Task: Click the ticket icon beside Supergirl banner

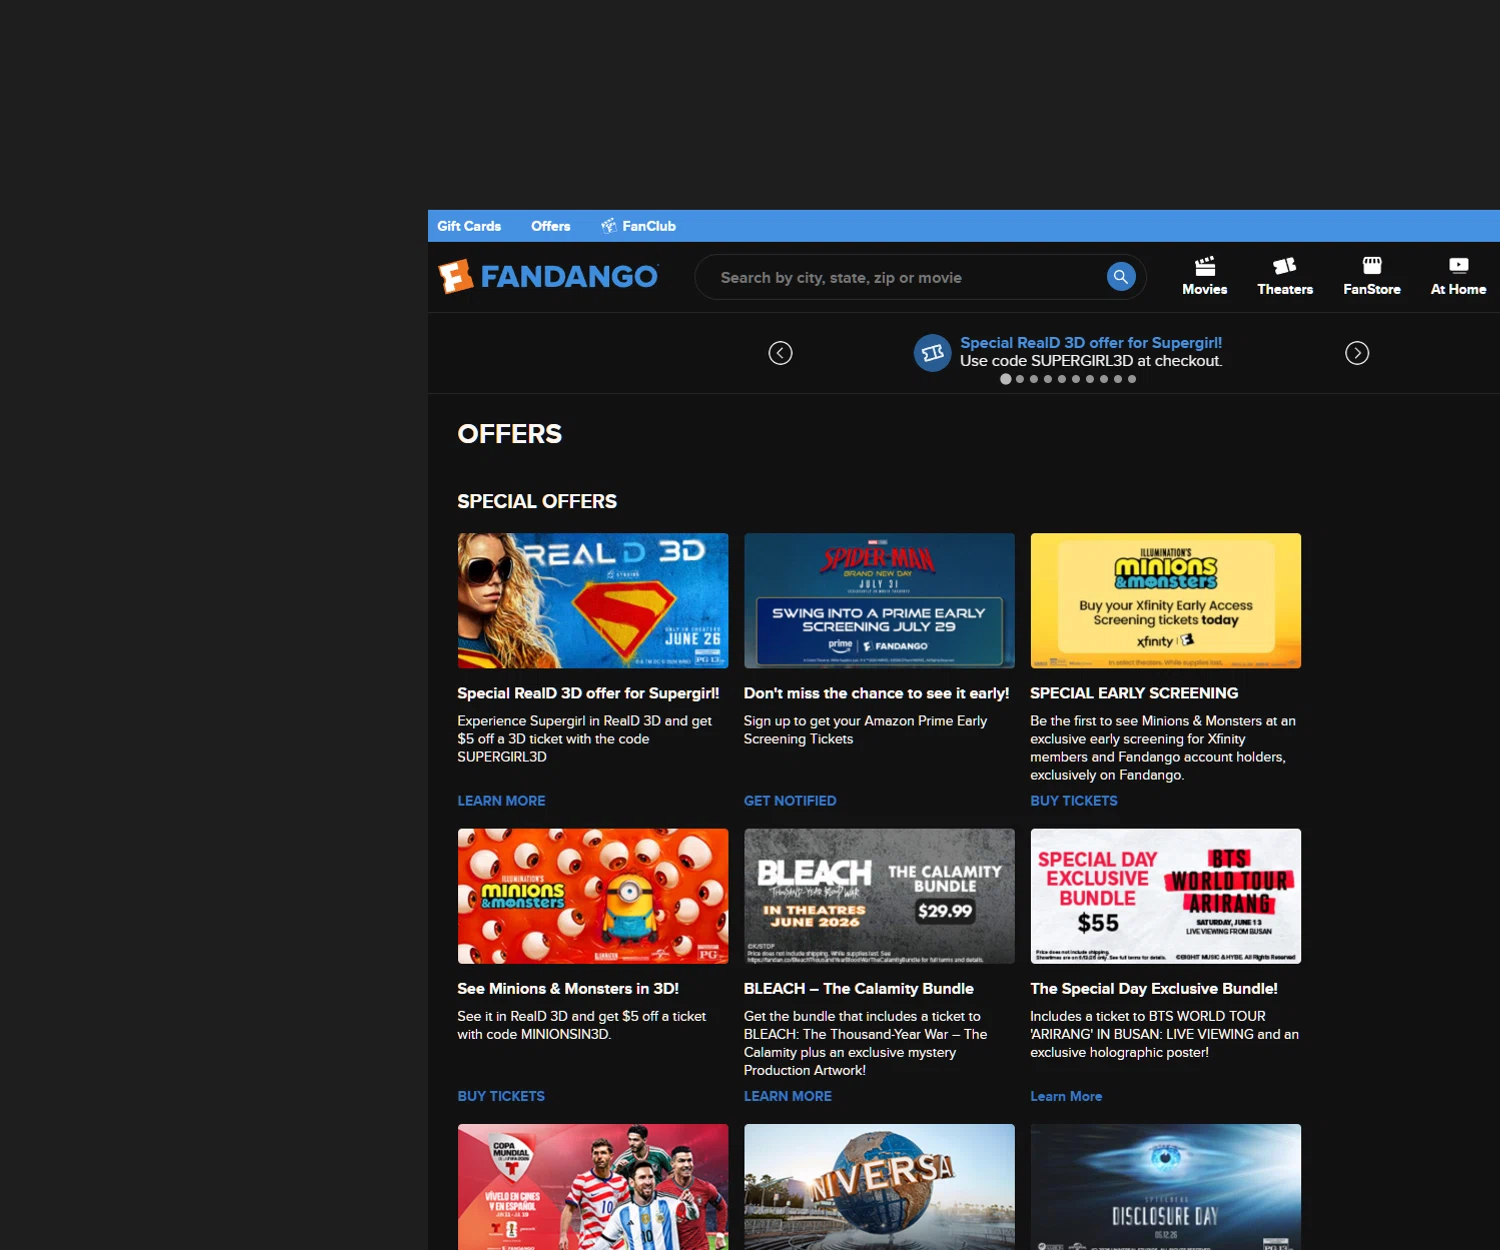Action: [x=932, y=353]
